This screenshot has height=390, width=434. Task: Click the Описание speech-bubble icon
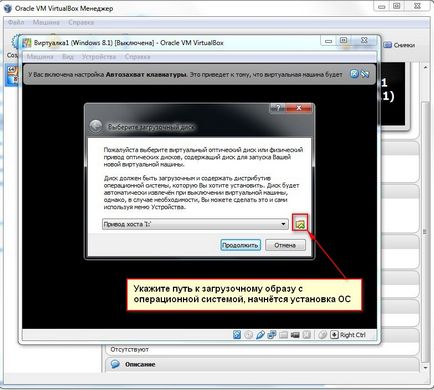point(115,364)
